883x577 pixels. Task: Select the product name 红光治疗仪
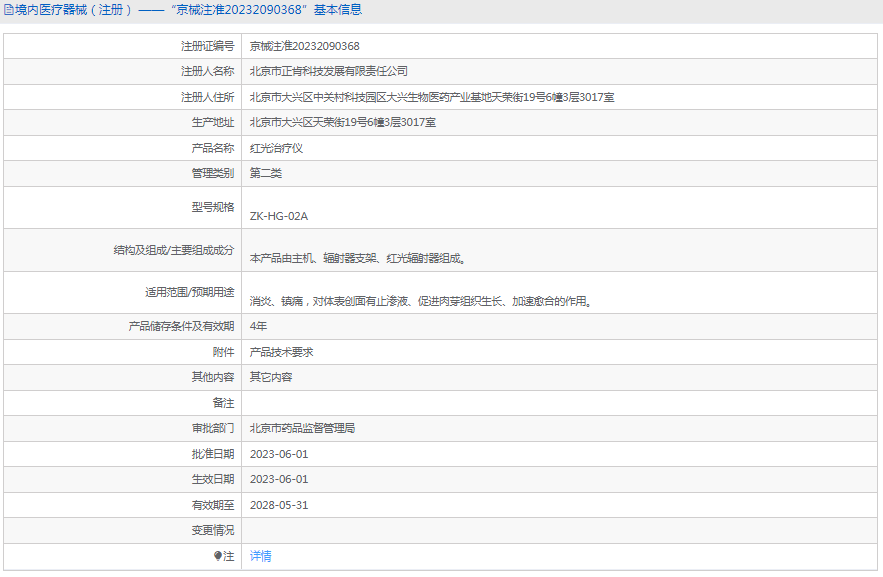[277, 148]
